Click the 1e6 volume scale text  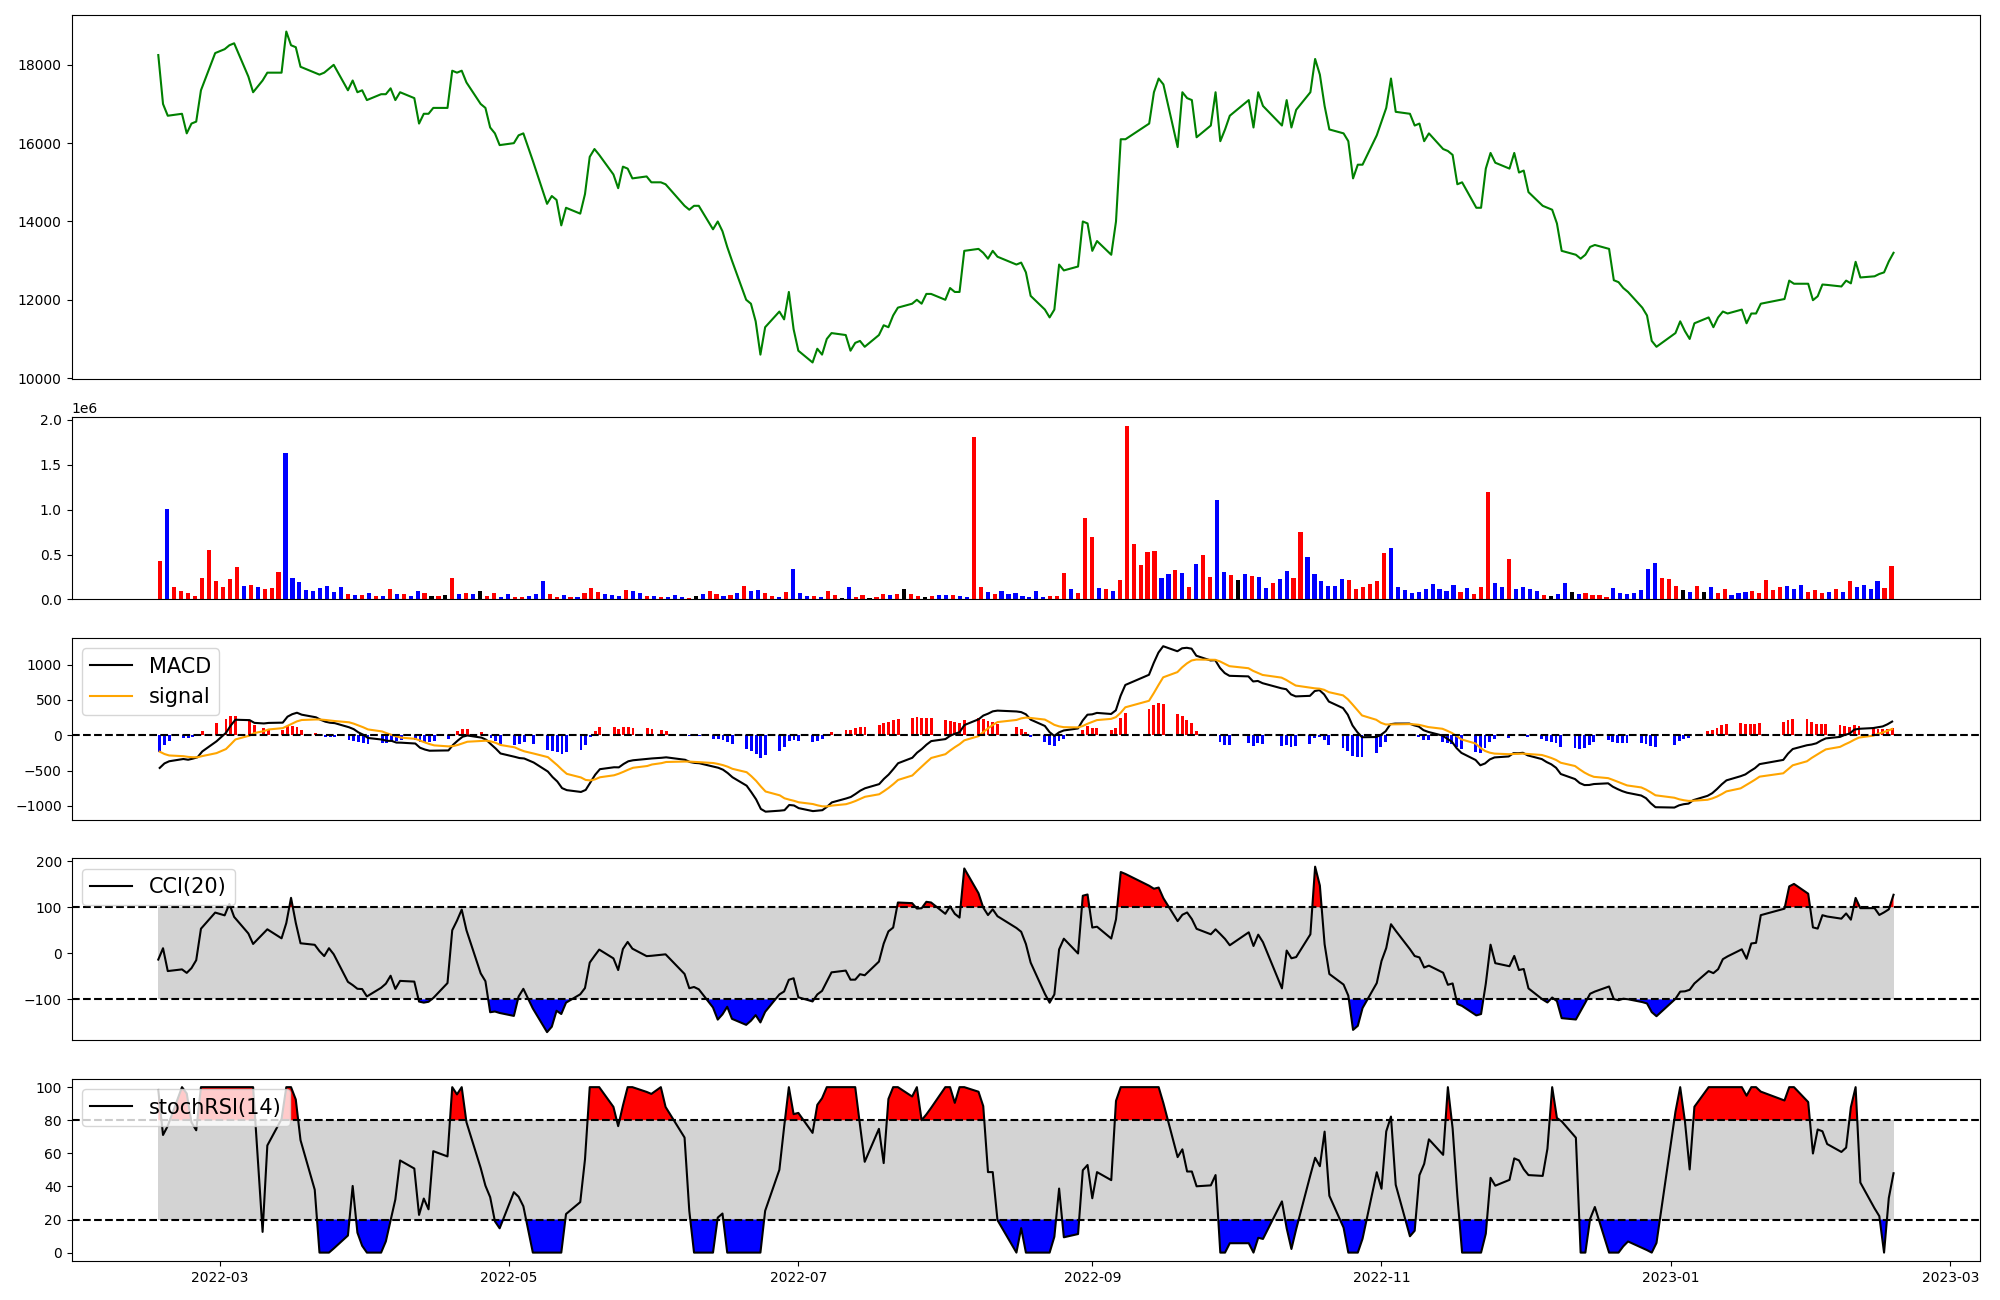coord(85,408)
